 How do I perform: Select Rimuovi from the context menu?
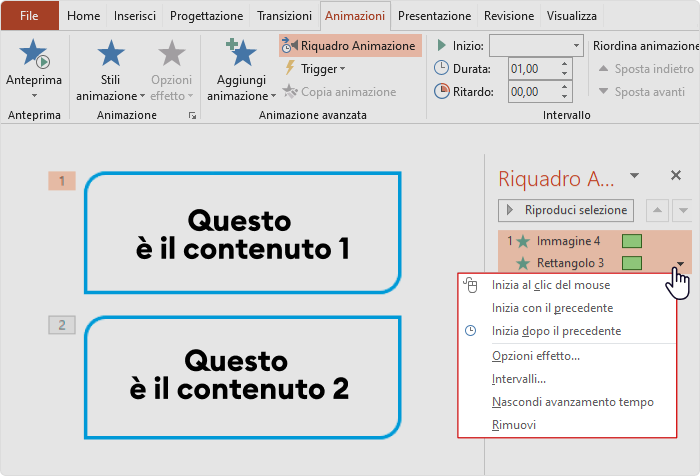(514, 425)
